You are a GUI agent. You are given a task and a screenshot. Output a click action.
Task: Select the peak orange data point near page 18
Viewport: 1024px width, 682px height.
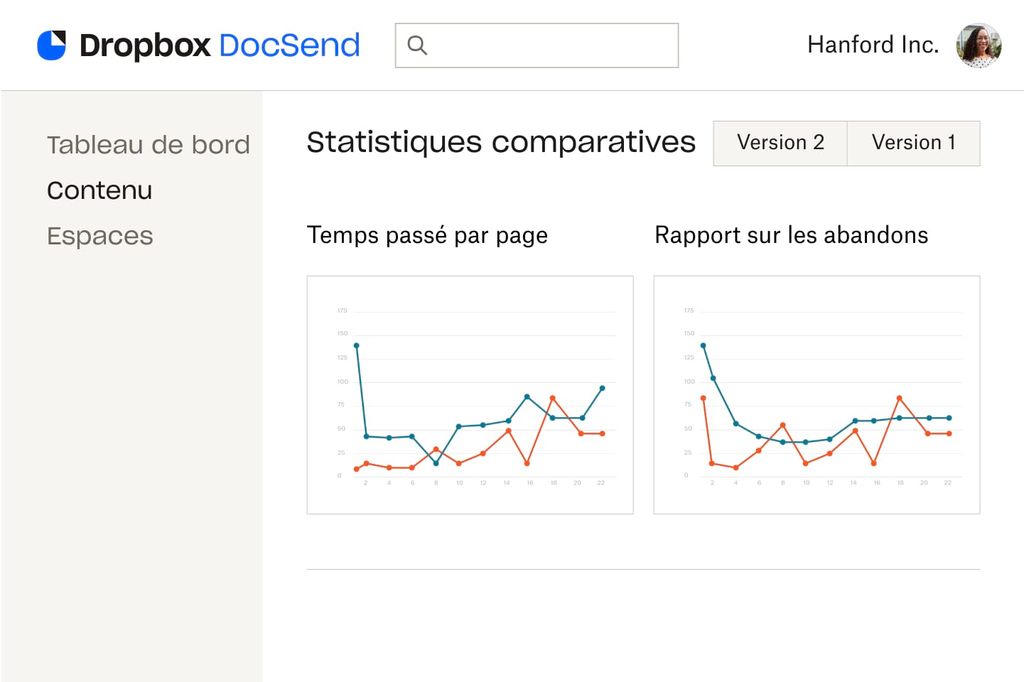click(555, 397)
